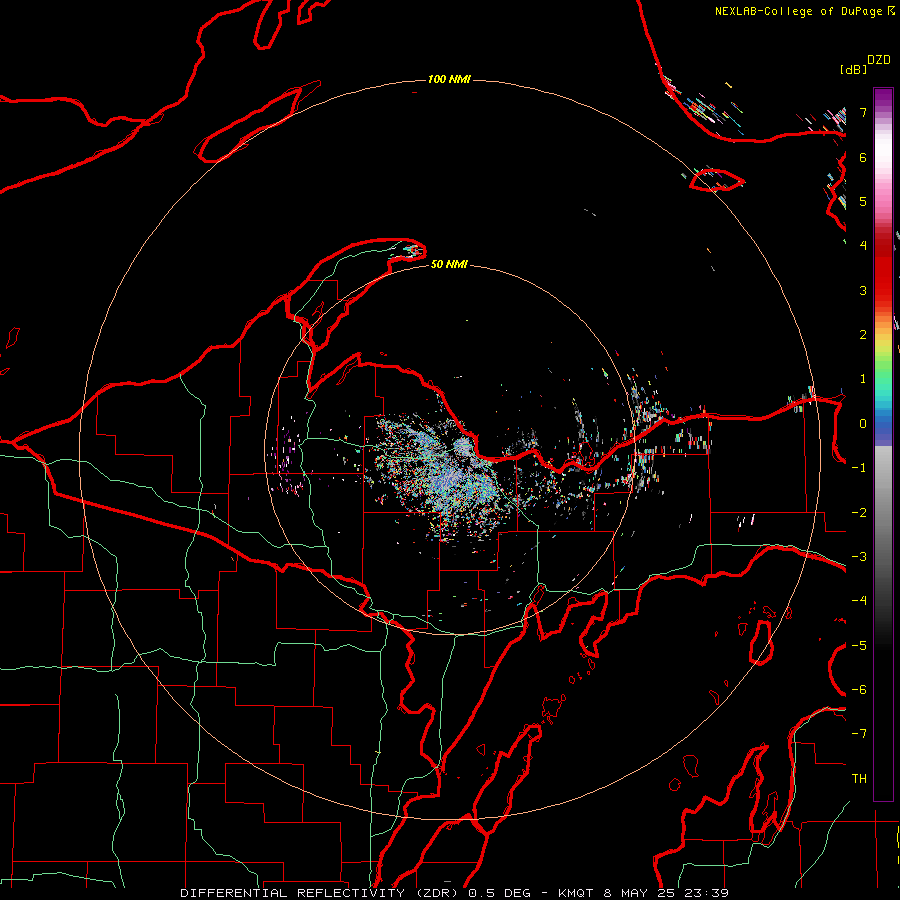The image size is (900, 900).
Task: Click the color scale bar at 0 dB
Action: click(x=883, y=424)
